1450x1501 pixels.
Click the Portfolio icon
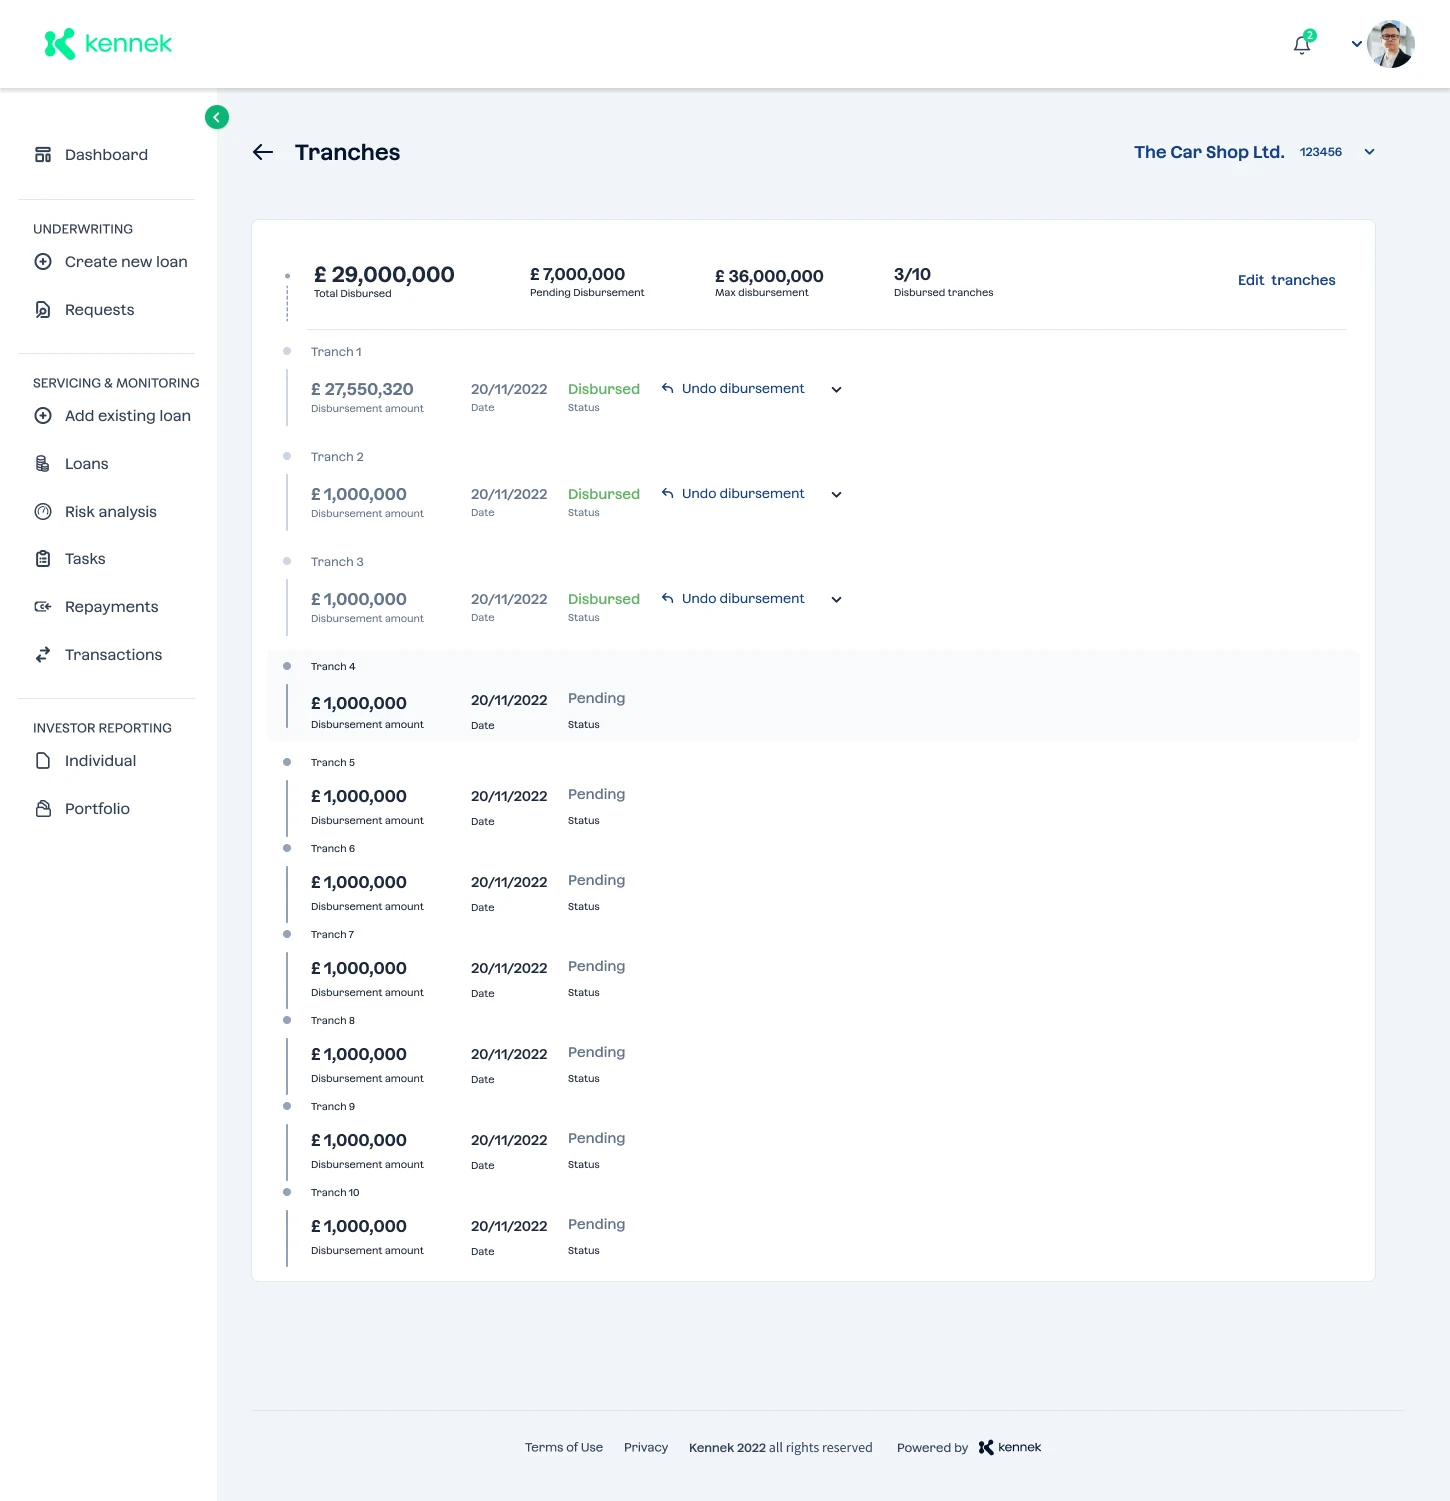pyautogui.click(x=43, y=809)
